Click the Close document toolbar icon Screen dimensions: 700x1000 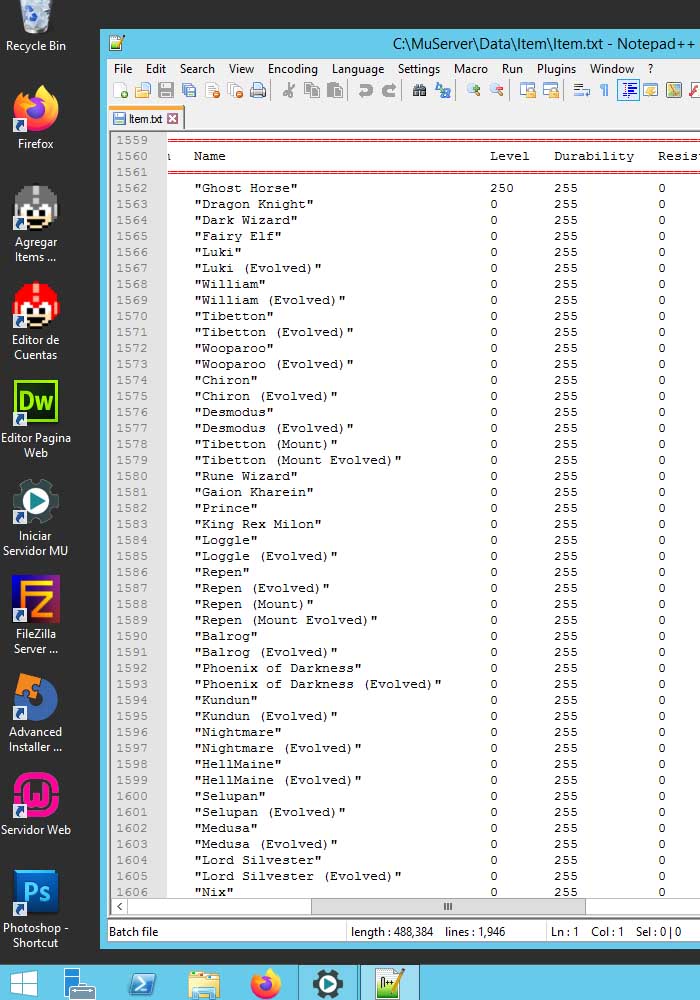[212, 91]
